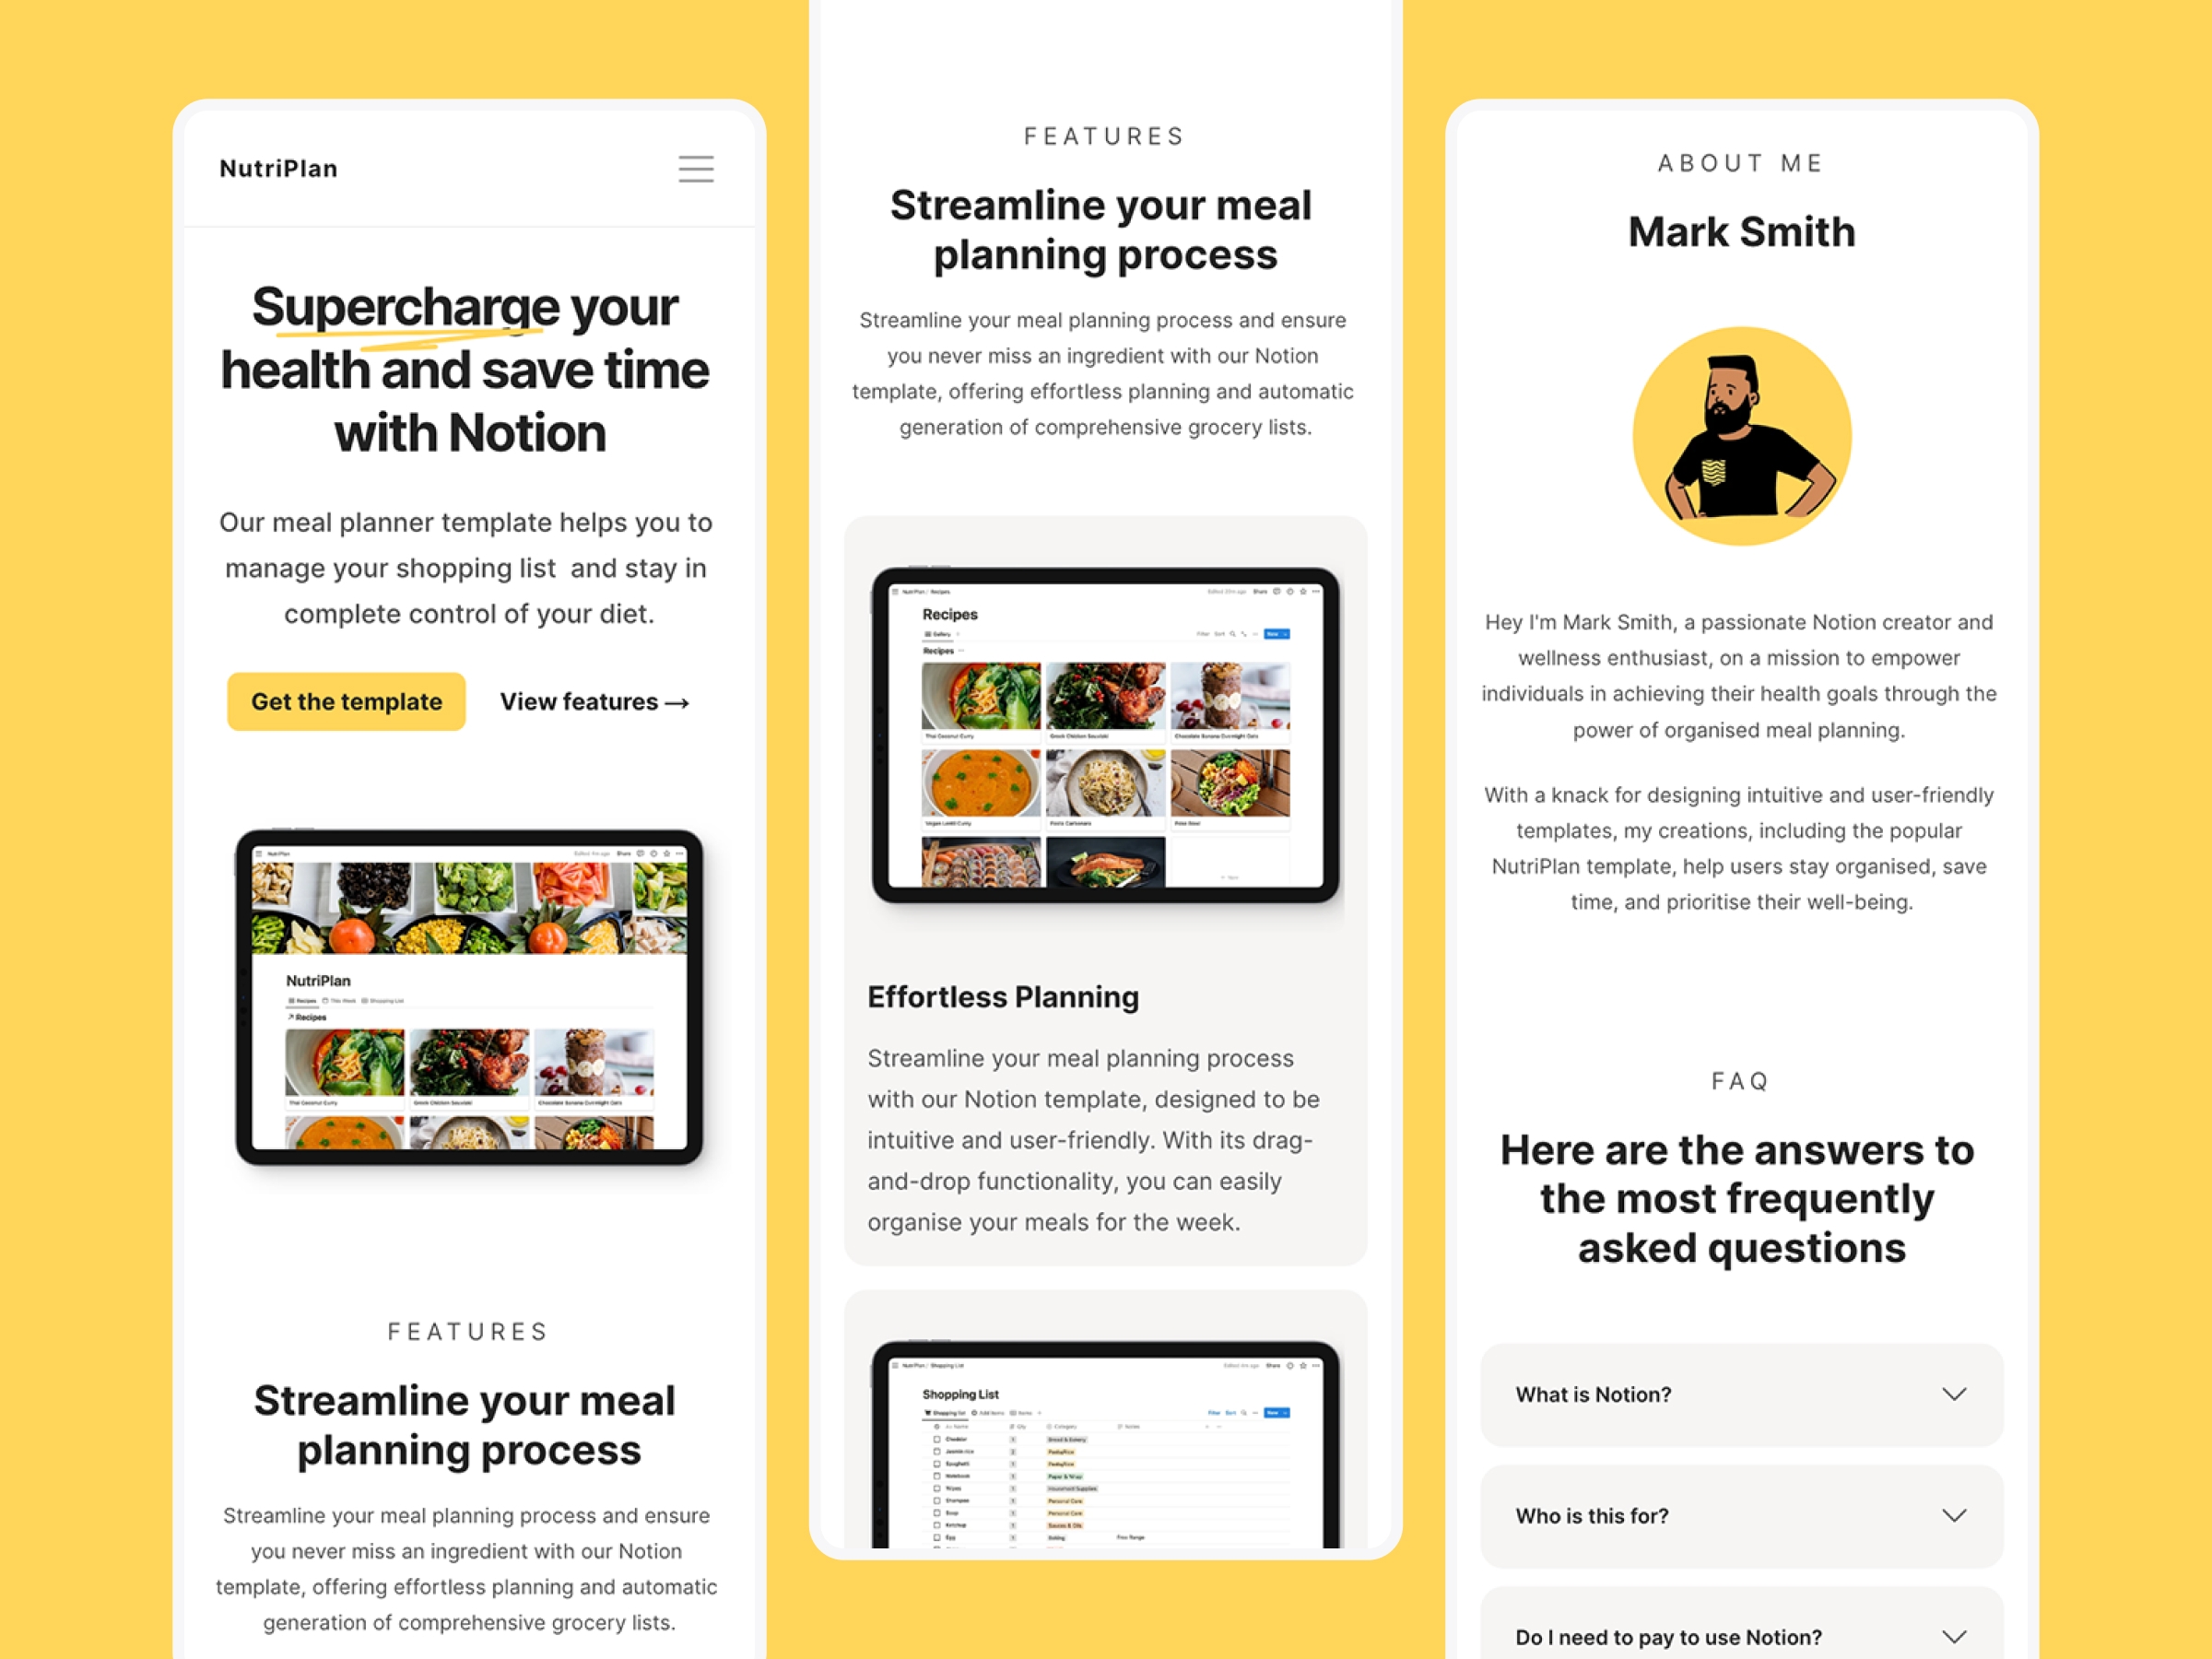Toggle the 'What is Notion?' chevron arrow

[x=1954, y=1394]
